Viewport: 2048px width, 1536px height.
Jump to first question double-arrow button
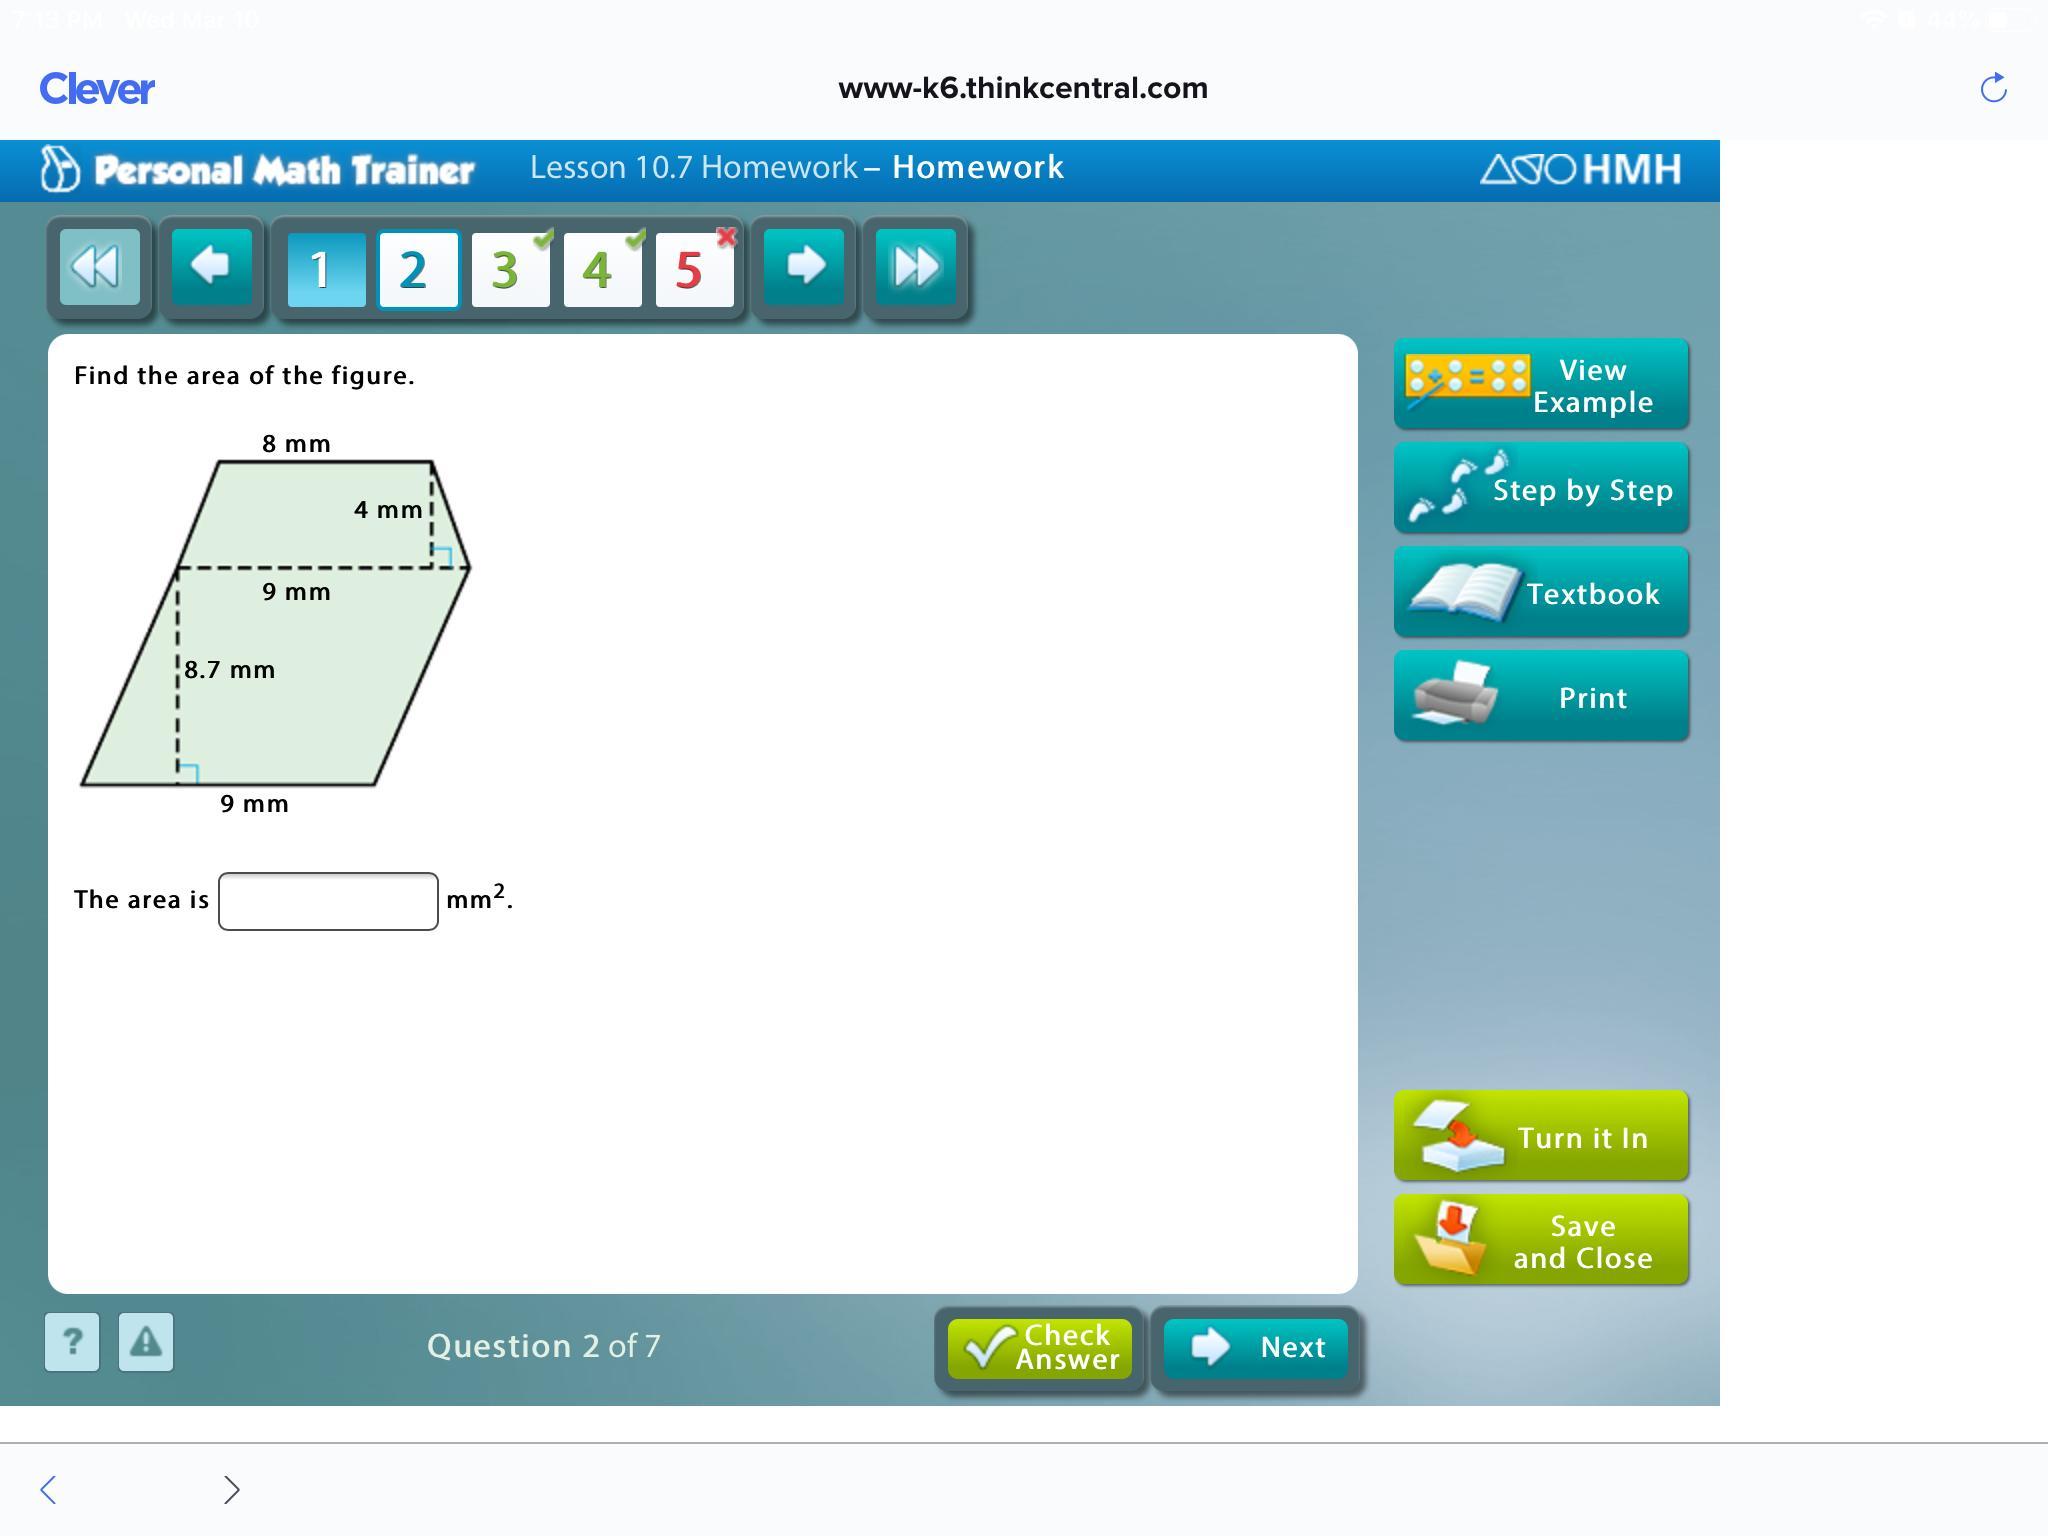(99, 267)
